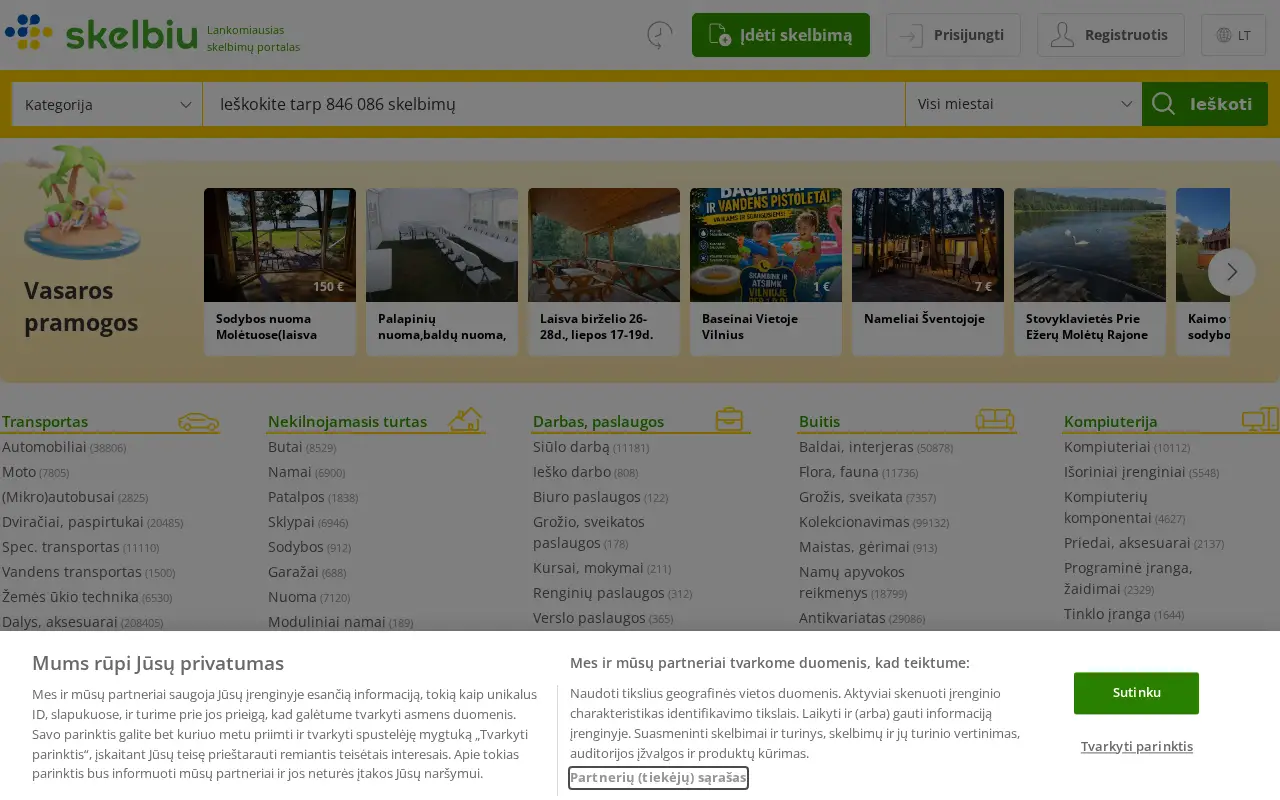Go to Butai subcategory
1280x800 pixels.
tap(285, 447)
